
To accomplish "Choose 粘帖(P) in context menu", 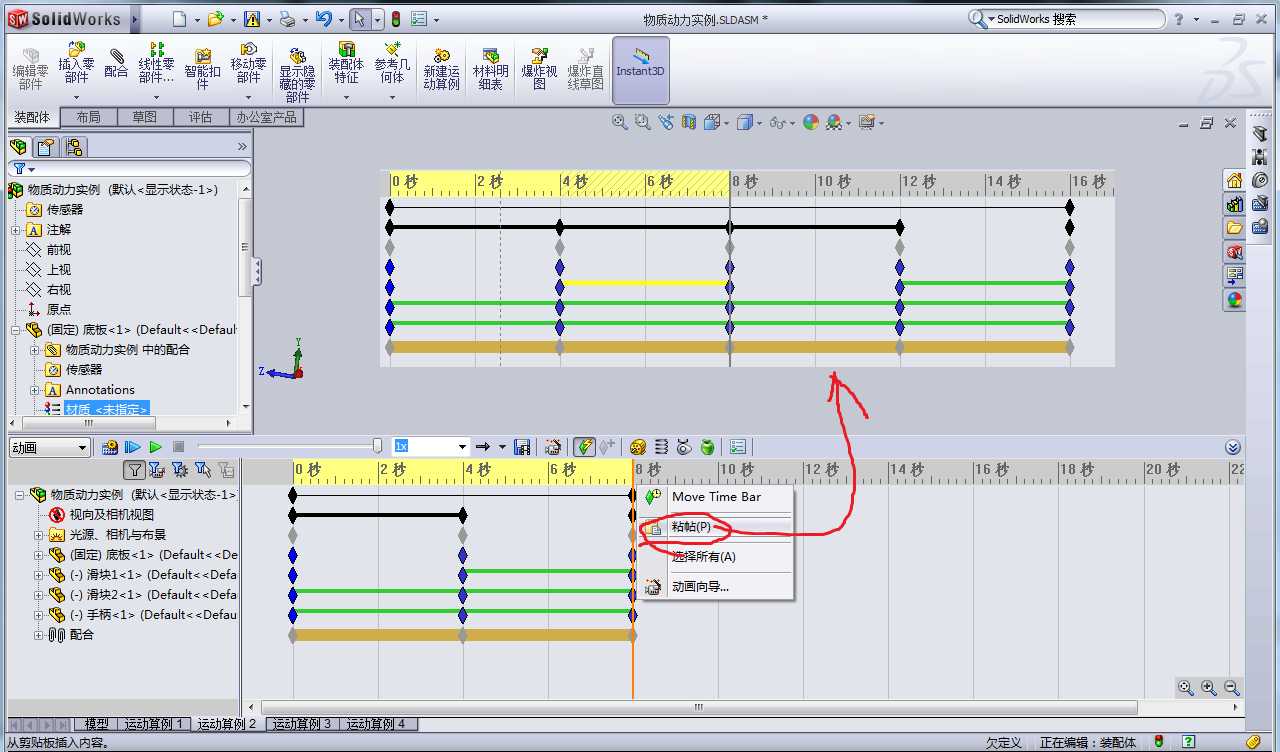I will (716, 527).
